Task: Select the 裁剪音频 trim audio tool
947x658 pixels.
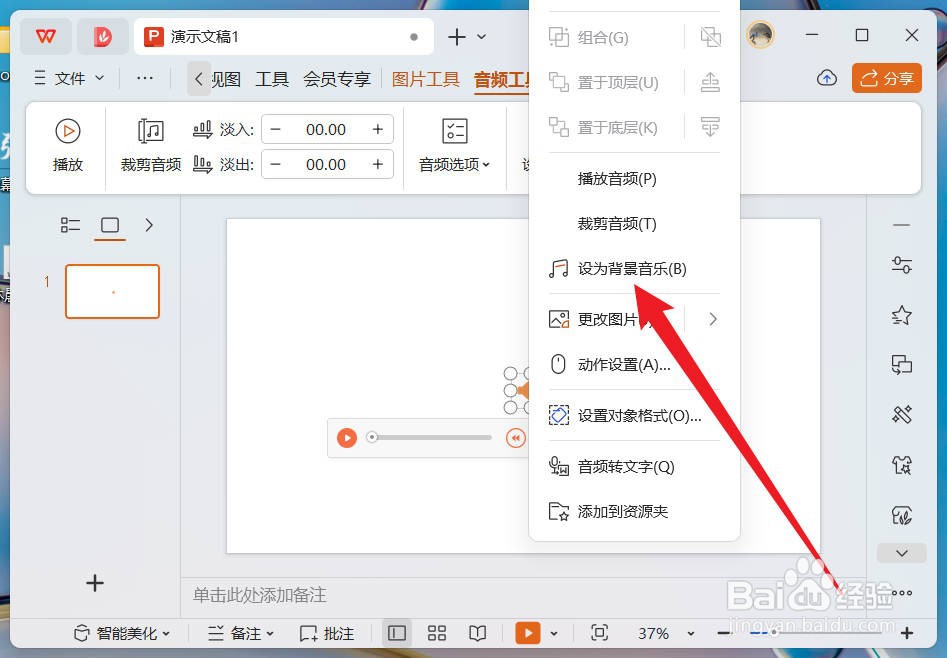Action: 150,145
